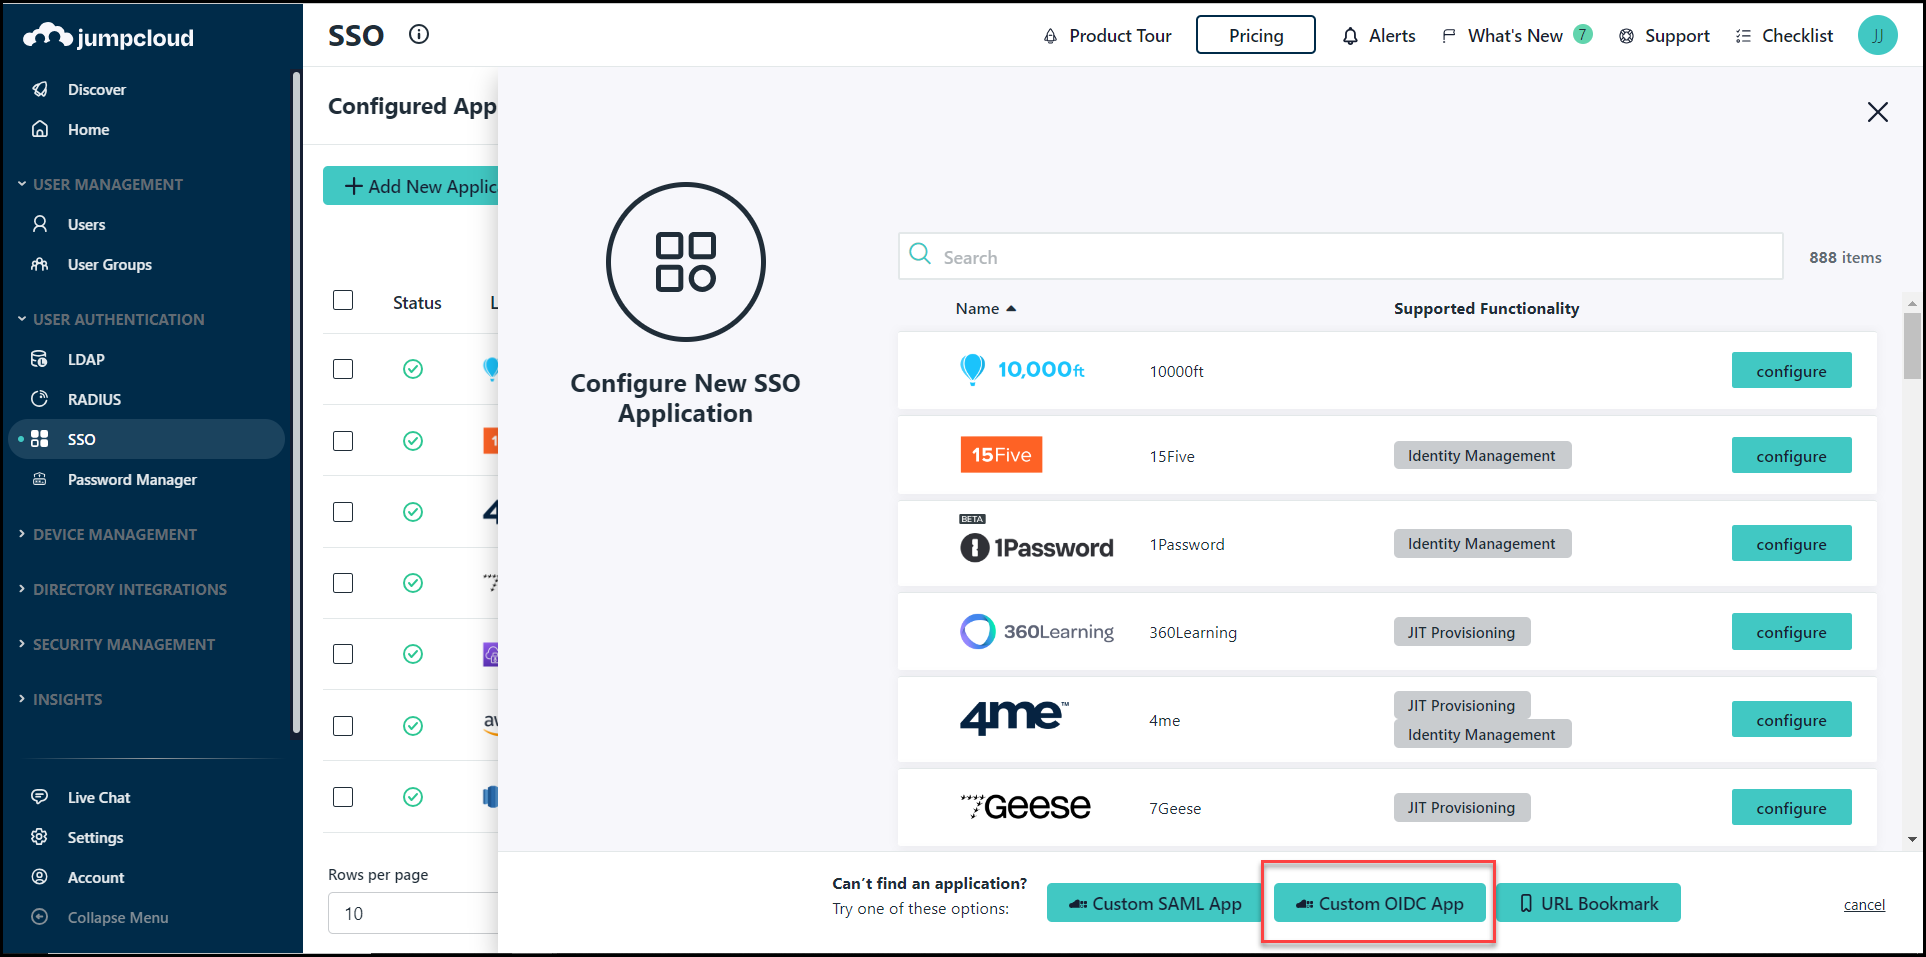This screenshot has height=957, width=1926.
Task: View What's New announcements
Action: pos(1513,35)
